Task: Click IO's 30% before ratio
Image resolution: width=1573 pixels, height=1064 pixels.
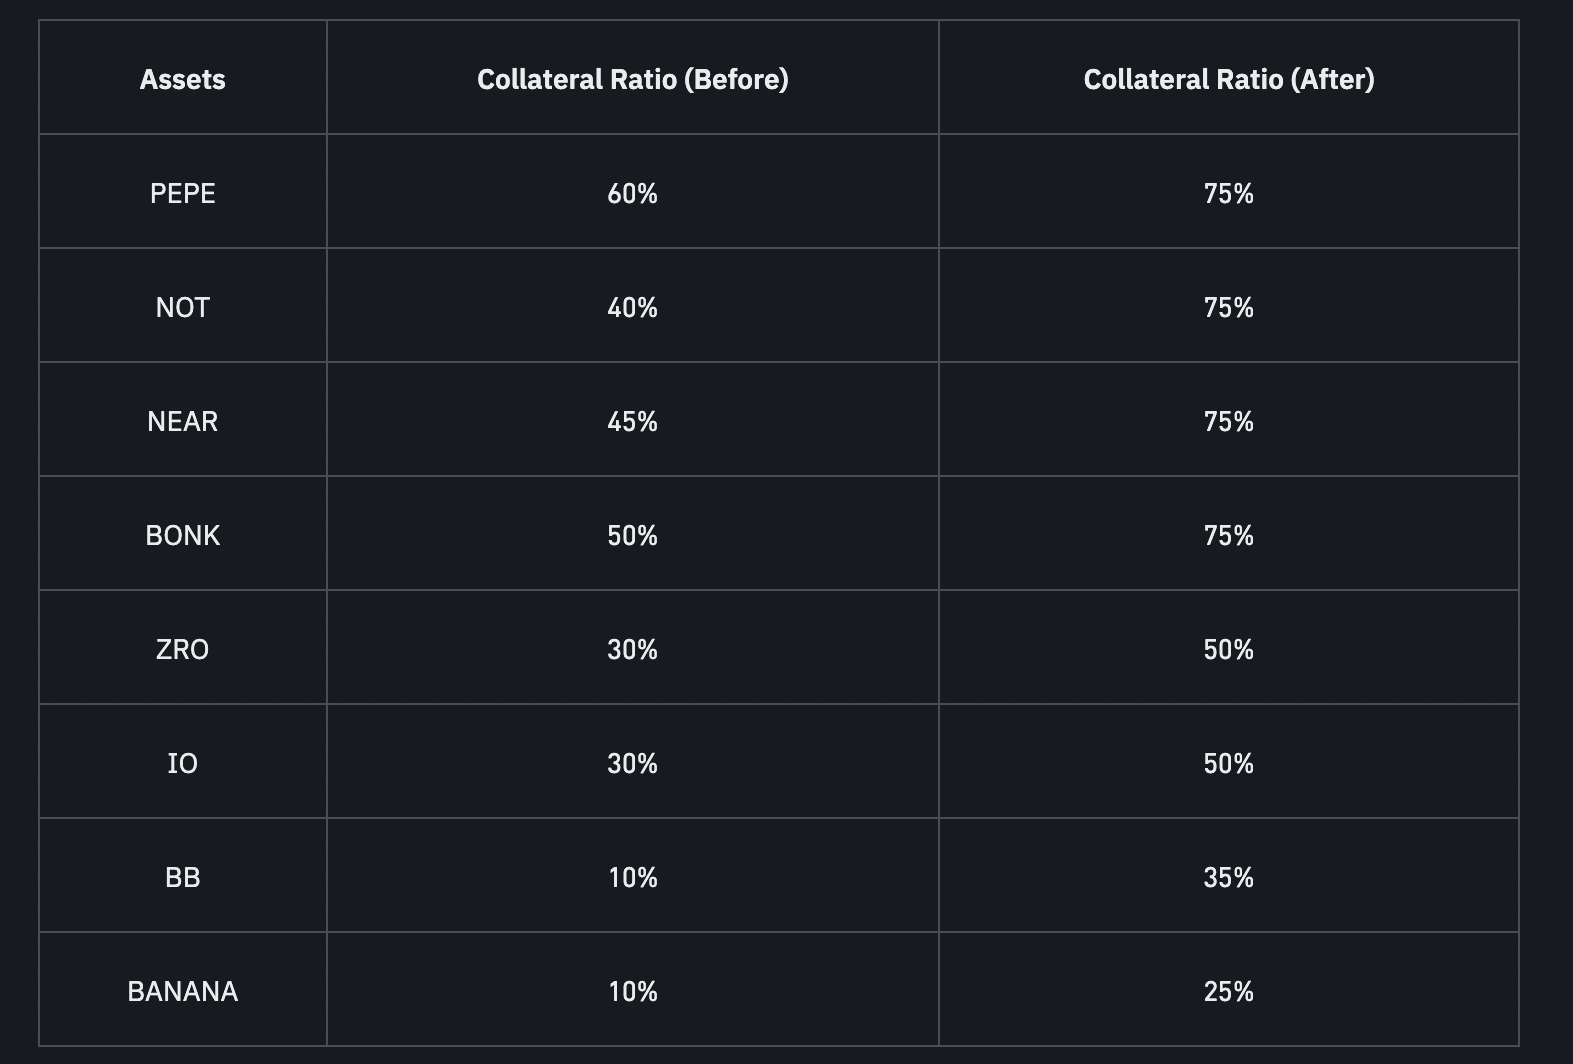Action: point(632,763)
